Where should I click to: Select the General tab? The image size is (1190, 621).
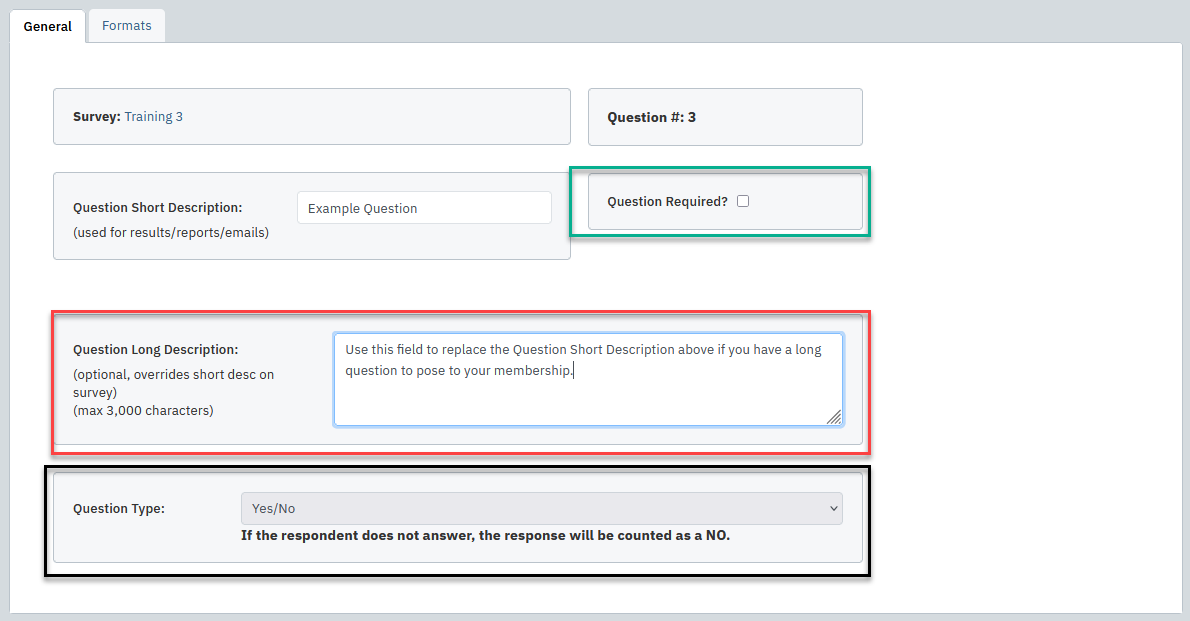point(48,27)
